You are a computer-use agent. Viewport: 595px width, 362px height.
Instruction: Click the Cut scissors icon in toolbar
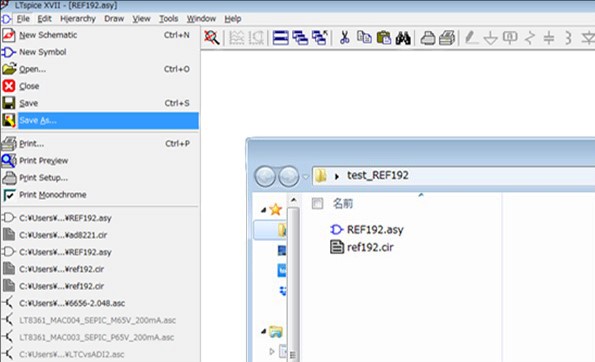tap(345, 38)
